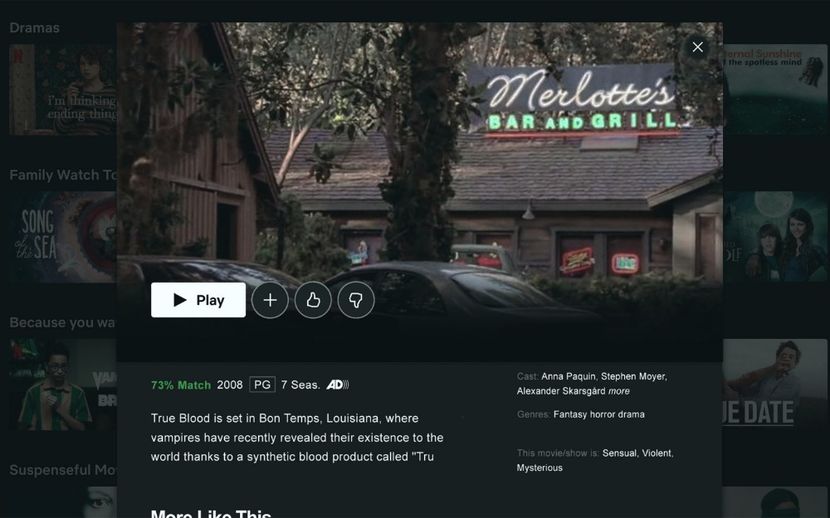Viewport: 830px width, 518px height.
Task: Open Eternal Sunshine of the Spotless Mind thumbnail
Action: pyautogui.click(x=774, y=89)
